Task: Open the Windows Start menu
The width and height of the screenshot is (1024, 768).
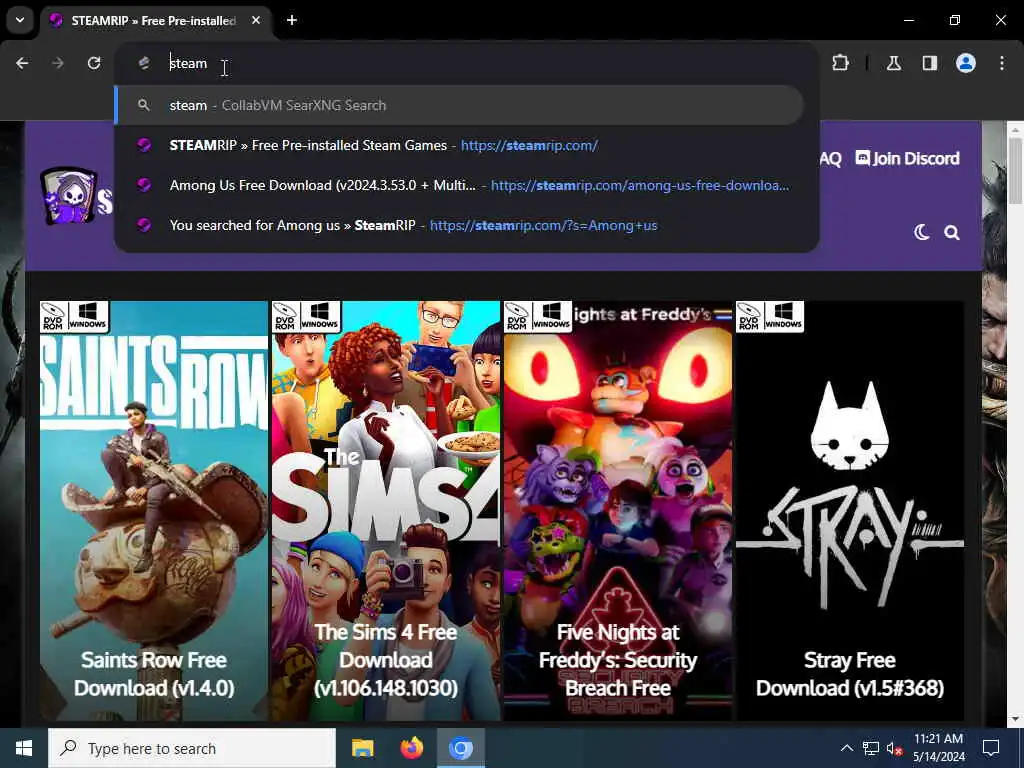Action: [x=24, y=748]
